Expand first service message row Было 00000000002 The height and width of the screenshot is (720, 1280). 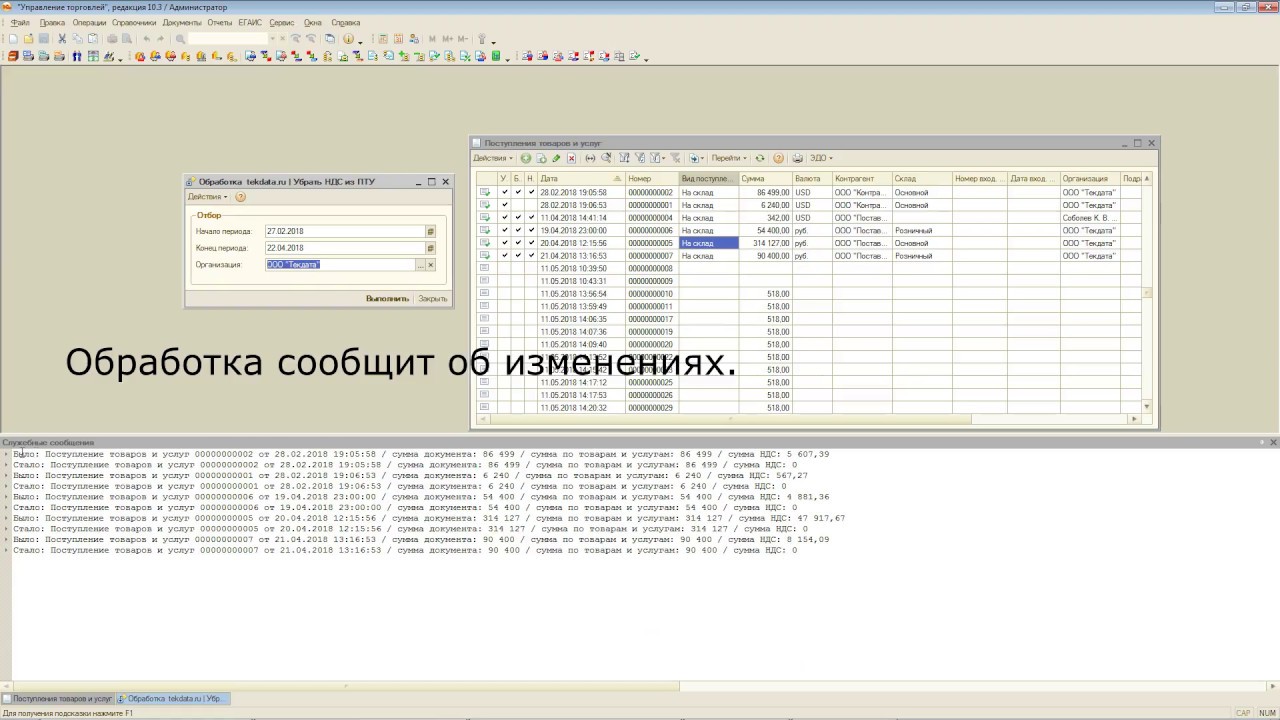(x=6, y=454)
